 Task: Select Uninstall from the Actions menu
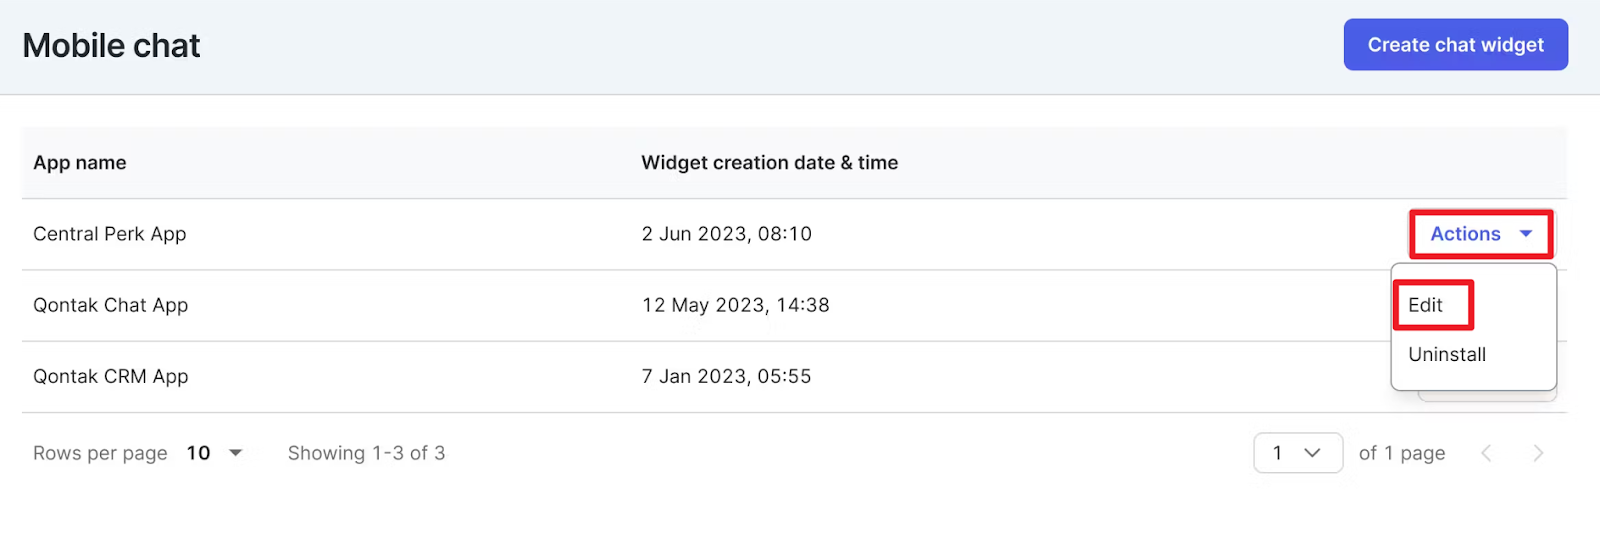point(1447,354)
